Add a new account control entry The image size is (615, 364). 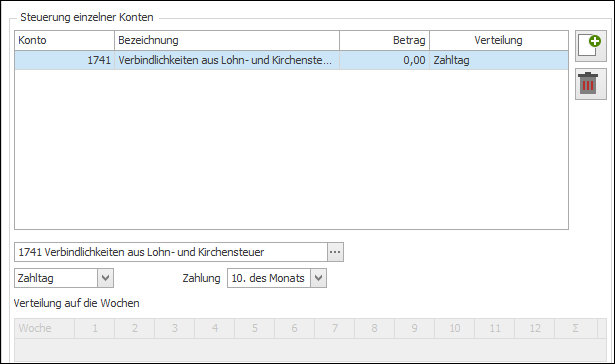click(x=591, y=46)
